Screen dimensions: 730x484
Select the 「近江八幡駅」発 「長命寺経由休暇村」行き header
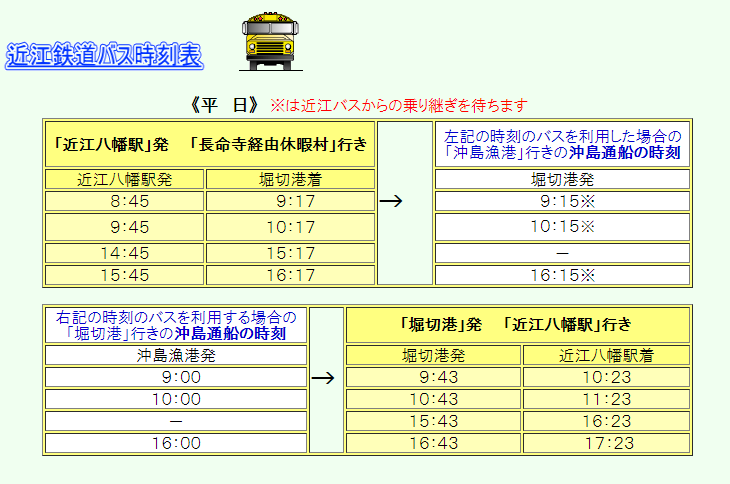[x=210, y=144]
